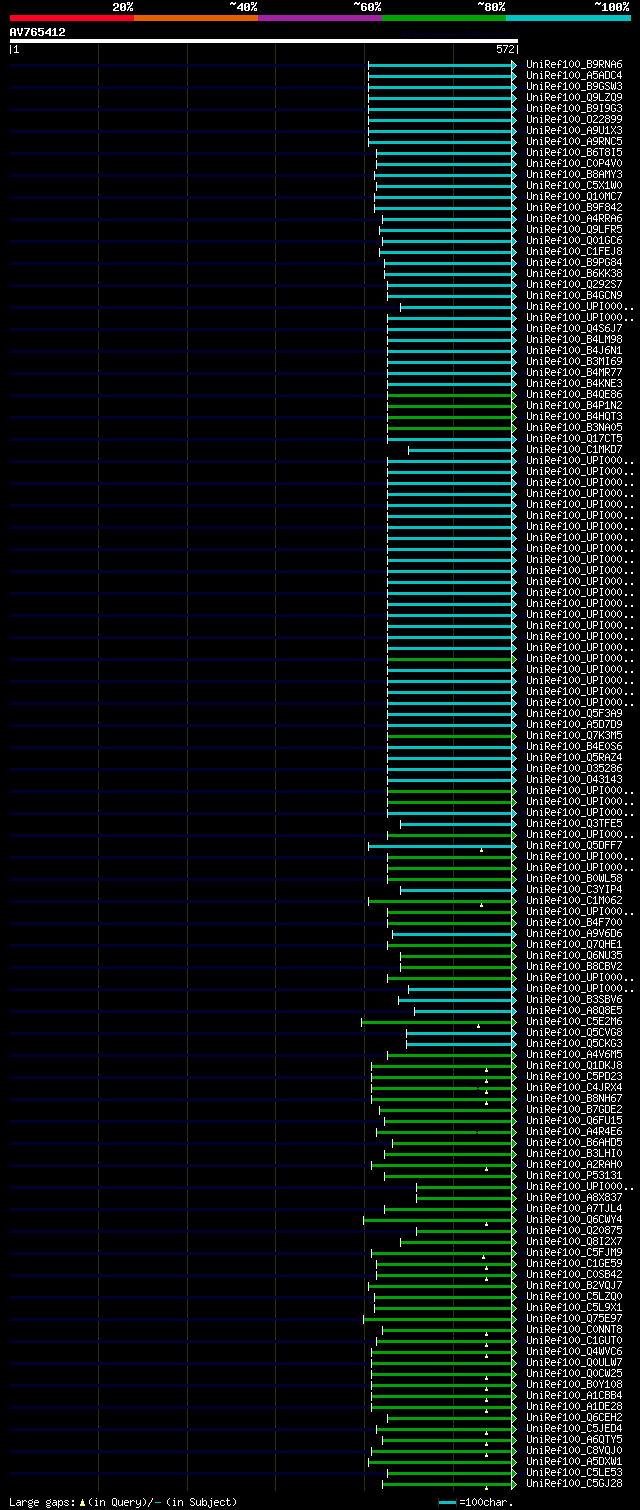Select the UniRef100_C0P4V0 label

(x=574, y=164)
